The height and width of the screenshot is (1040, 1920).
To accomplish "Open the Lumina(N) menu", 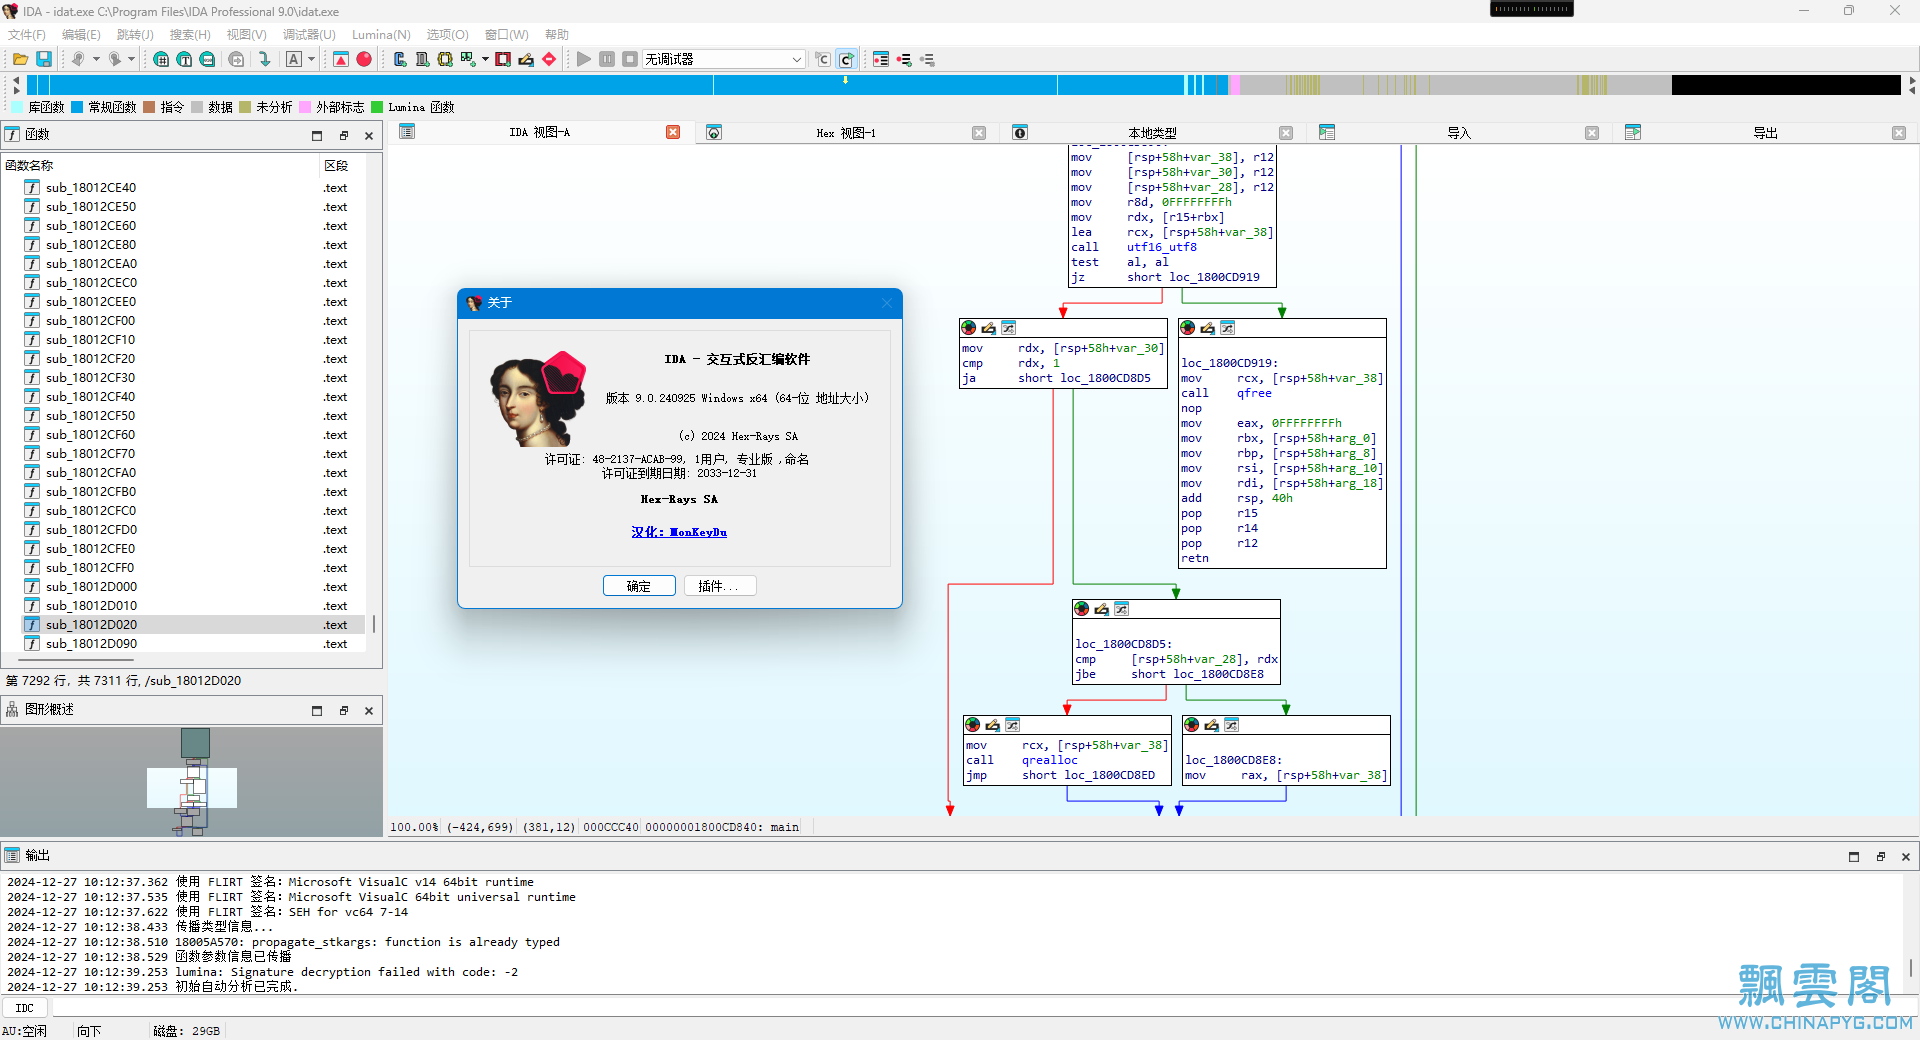I will pyautogui.click(x=381, y=35).
